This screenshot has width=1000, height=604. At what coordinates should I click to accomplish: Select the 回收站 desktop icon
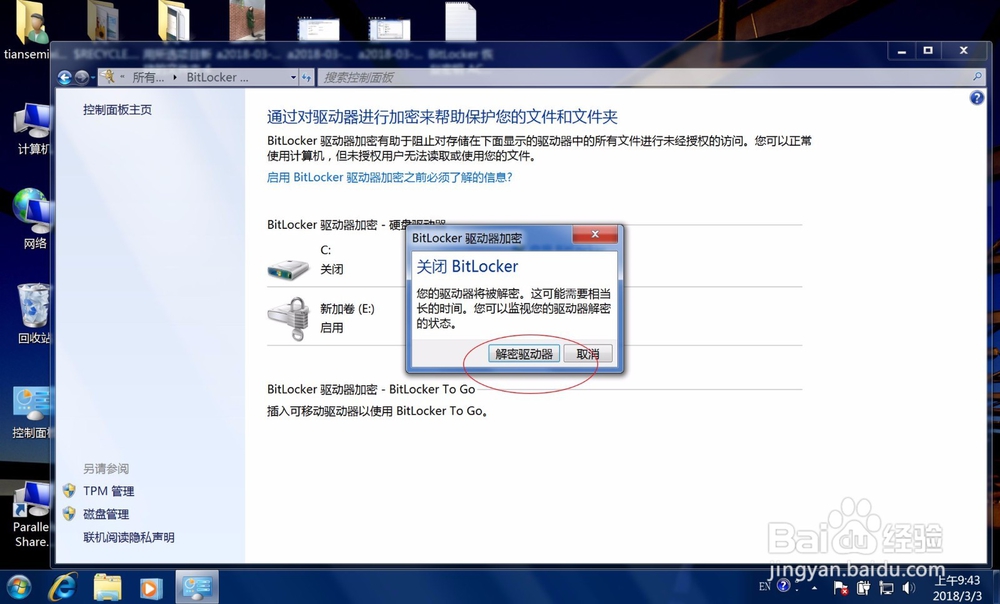pos(33,313)
